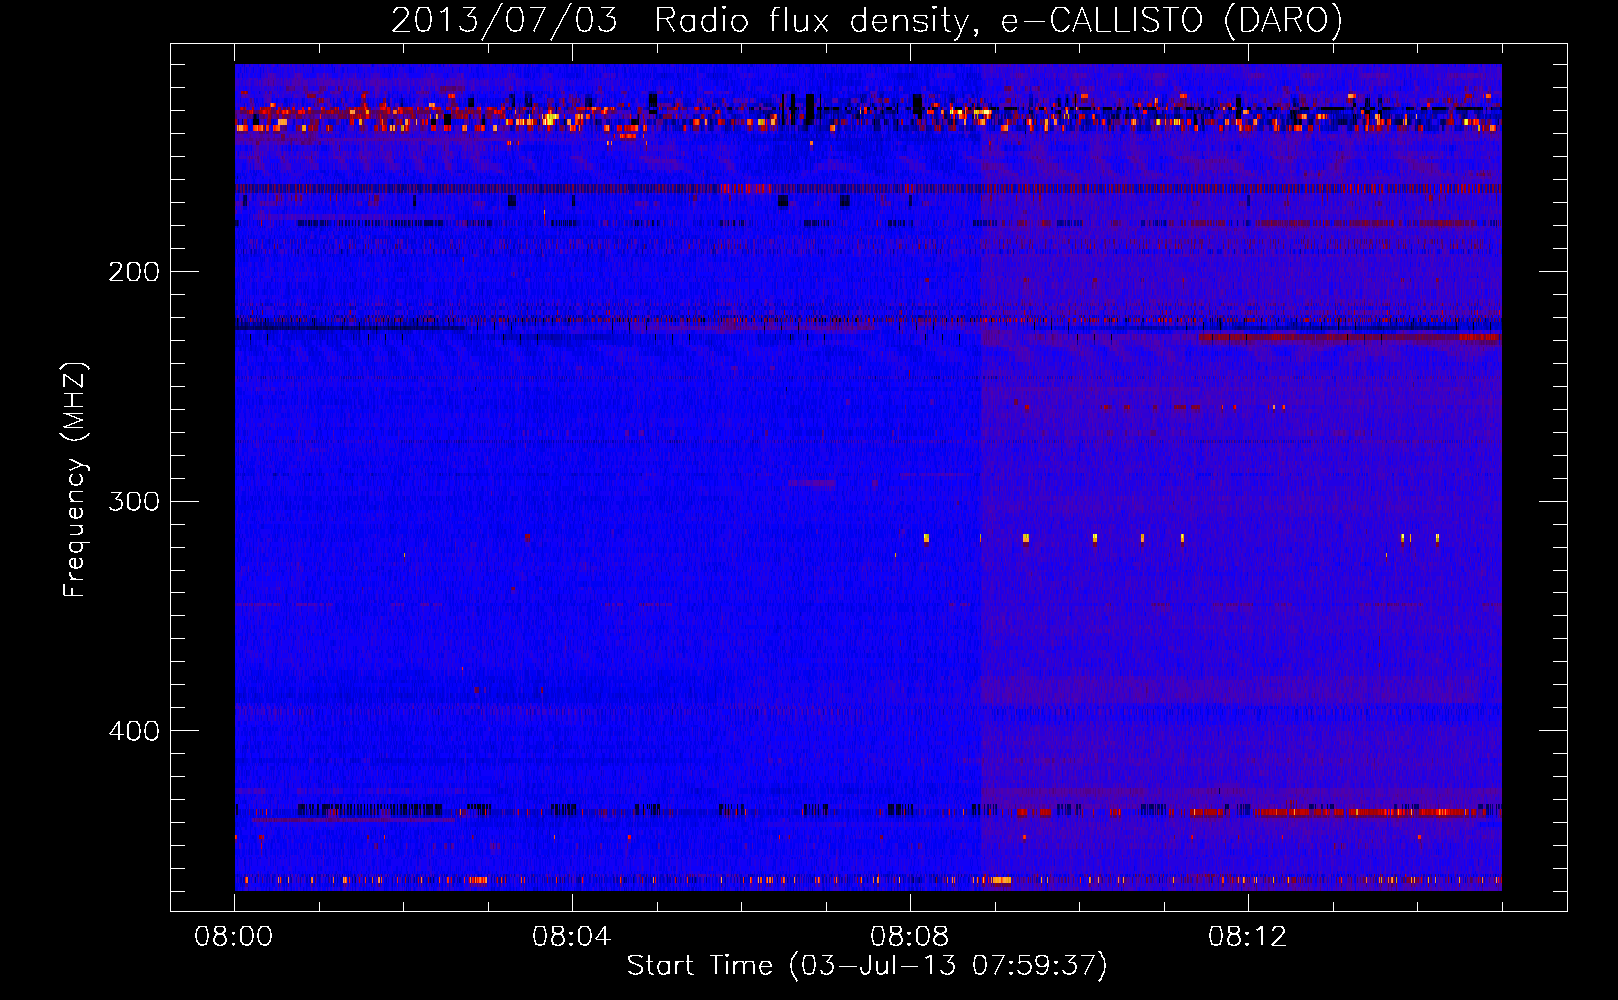Click the 08:04 time tick label

pyautogui.click(x=571, y=937)
